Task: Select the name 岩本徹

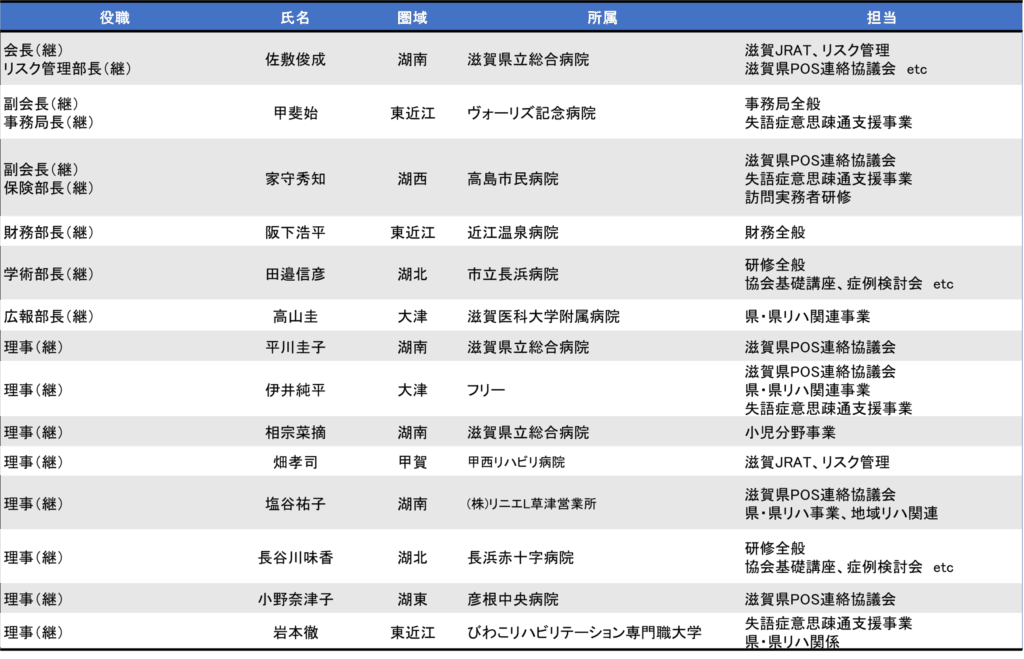Action: pos(295,633)
